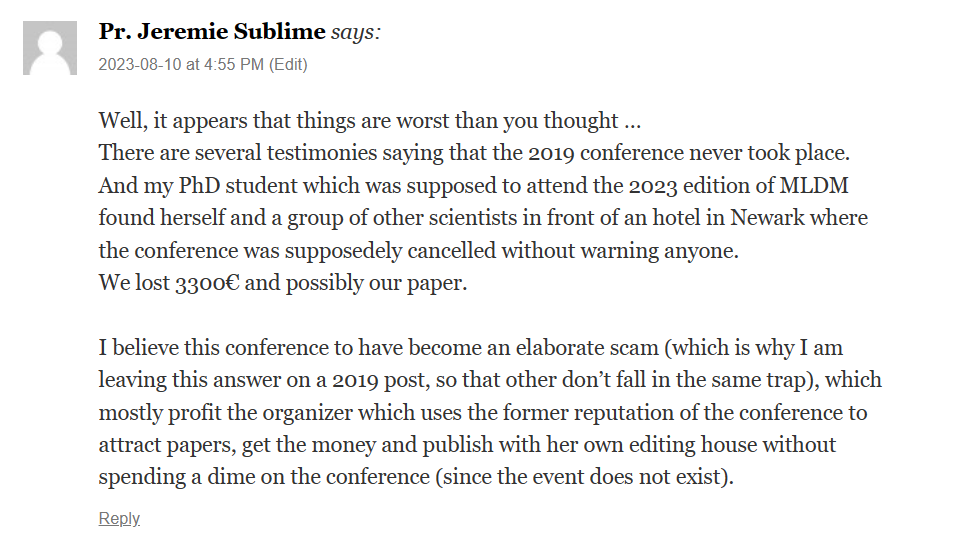
Task: Click the line starting "Well, it appears"
Action: 369,122
